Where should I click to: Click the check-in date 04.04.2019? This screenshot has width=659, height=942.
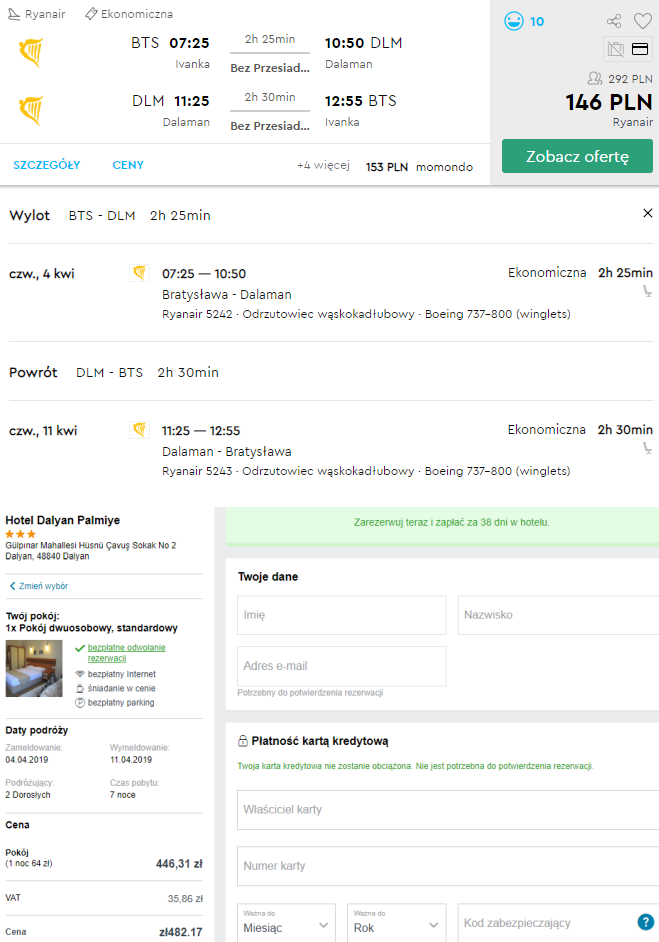(26, 760)
